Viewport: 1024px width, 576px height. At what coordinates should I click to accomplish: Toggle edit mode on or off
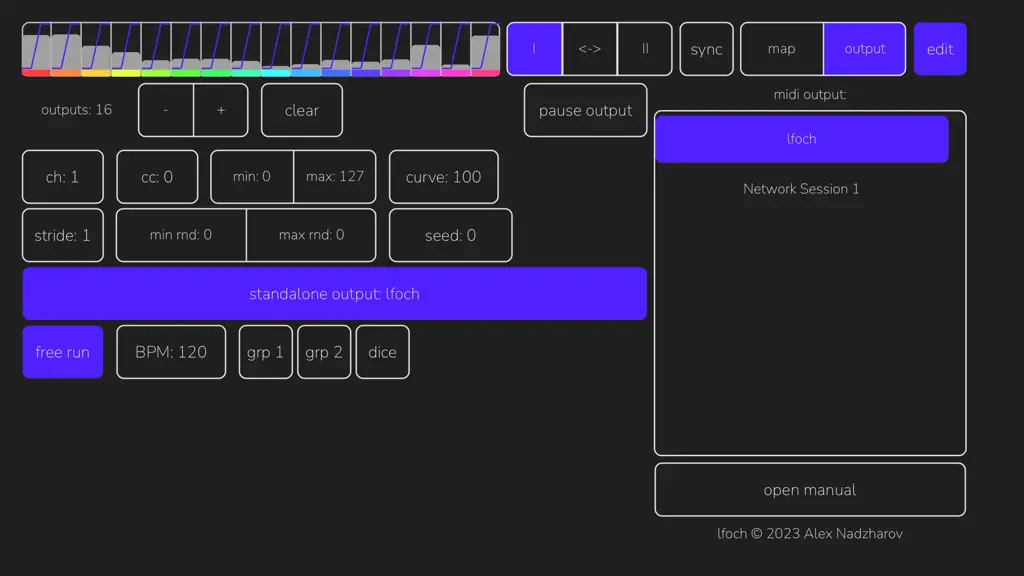click(x=940, y=49)
